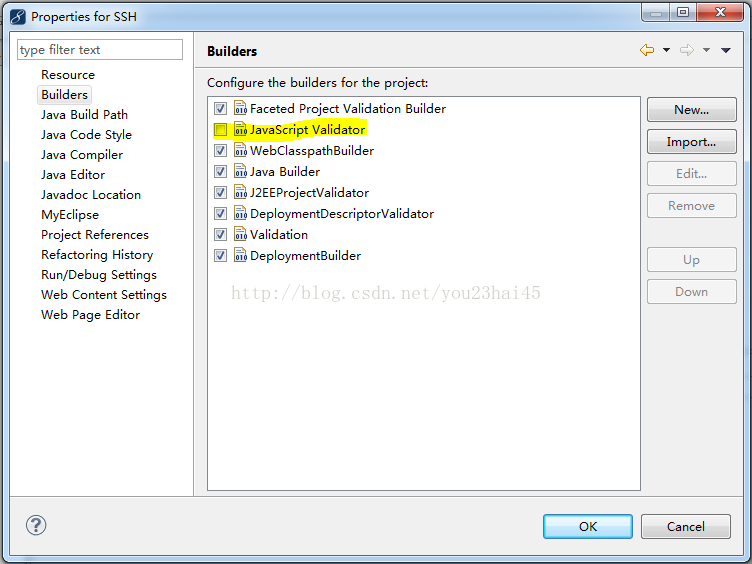Click the WebClasspathBuilder file icon

point(240,150)
